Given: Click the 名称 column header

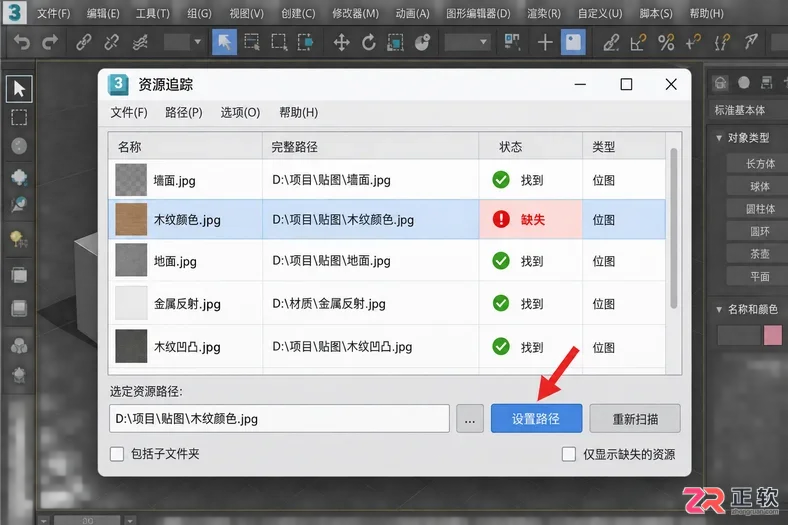Looking at the screenshot, I should (x=185, y=147).
